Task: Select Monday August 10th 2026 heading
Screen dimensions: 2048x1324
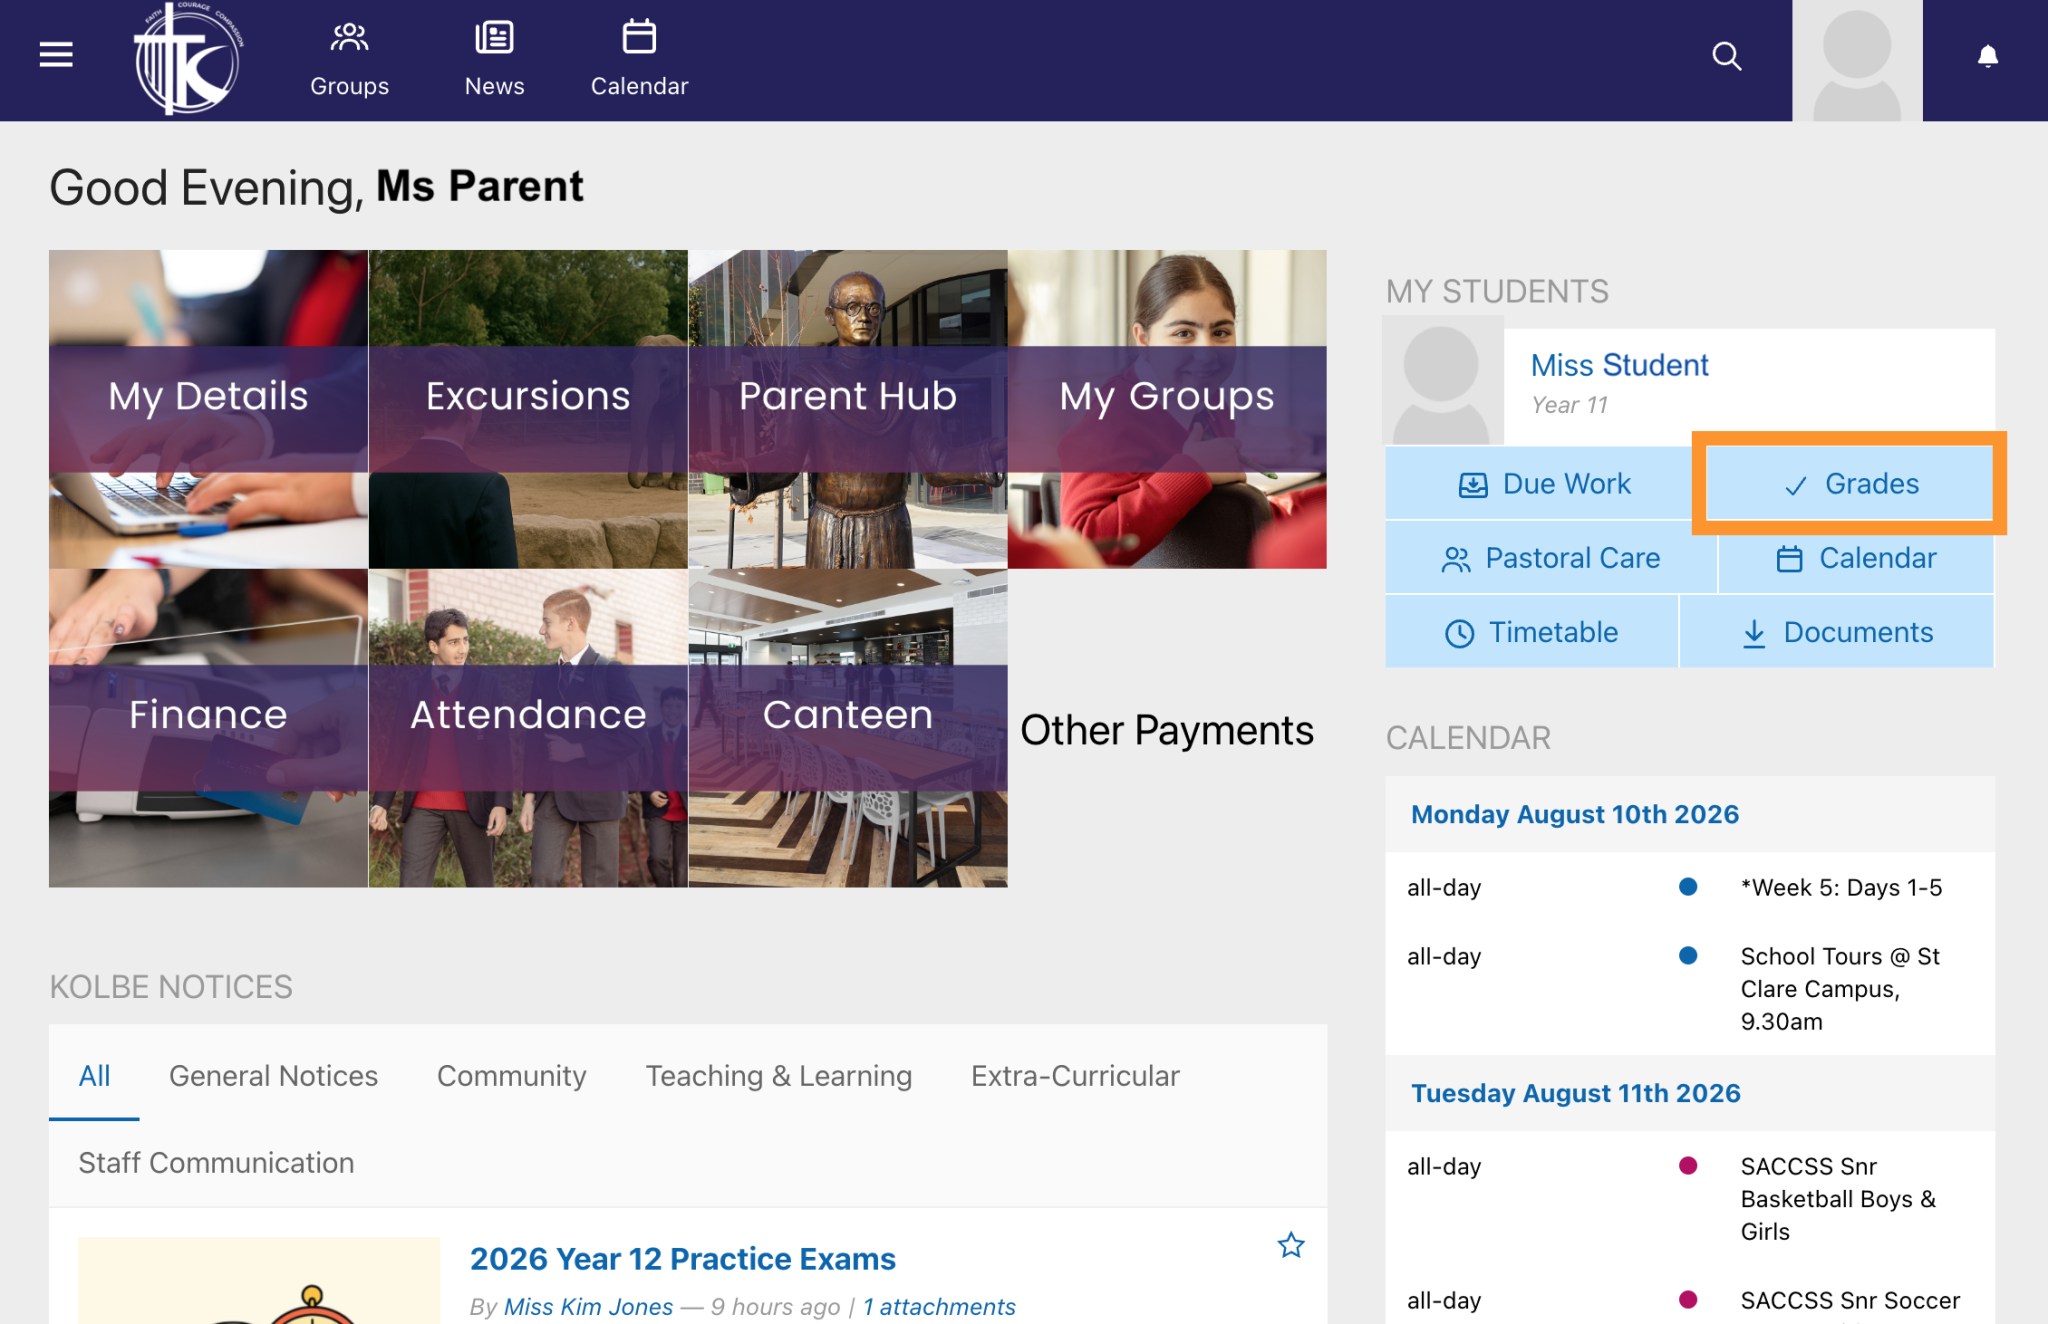Action: coord(1574,814)
